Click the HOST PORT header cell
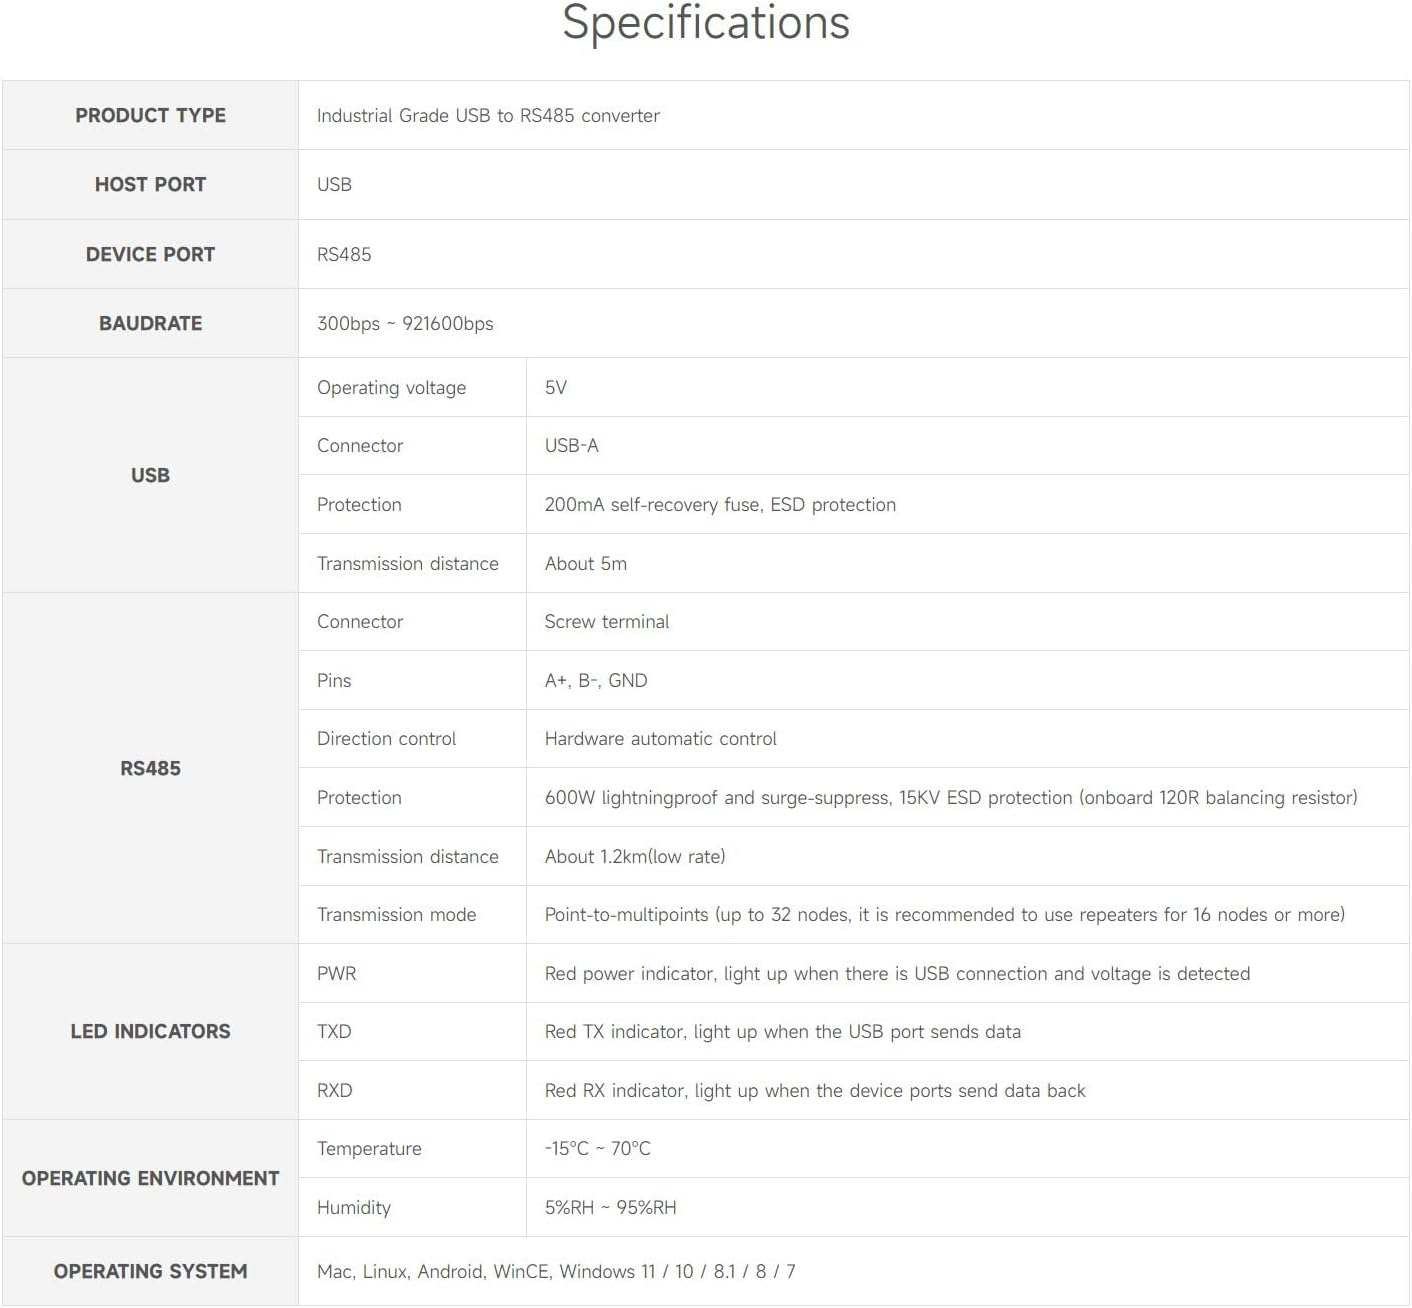Screen dimensions: 1412x1308 [x=150, y=184]
